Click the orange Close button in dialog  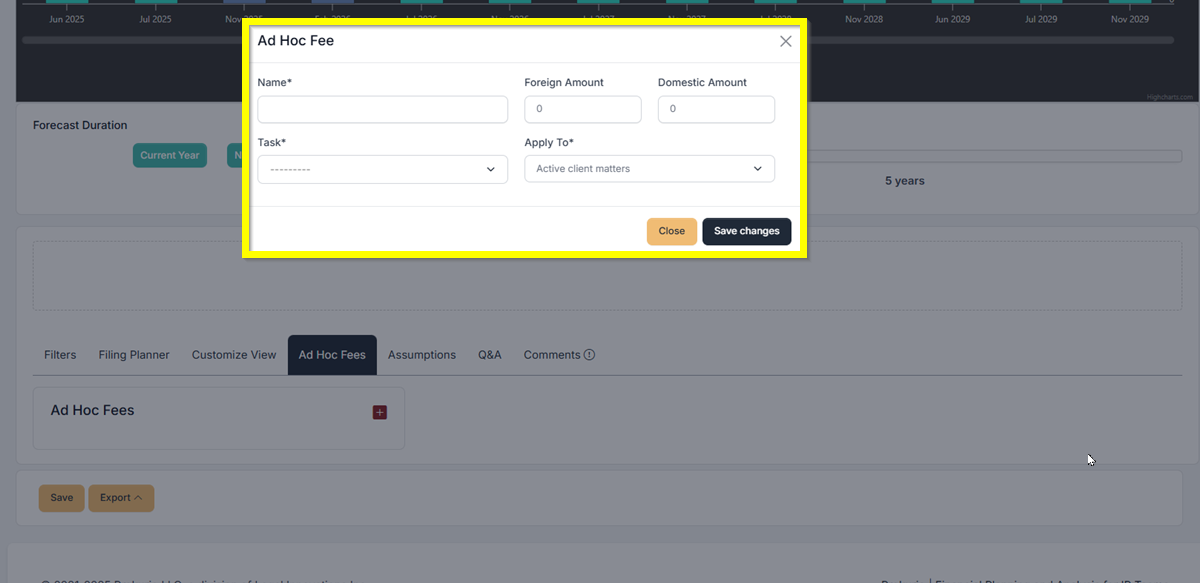(671, 231)
